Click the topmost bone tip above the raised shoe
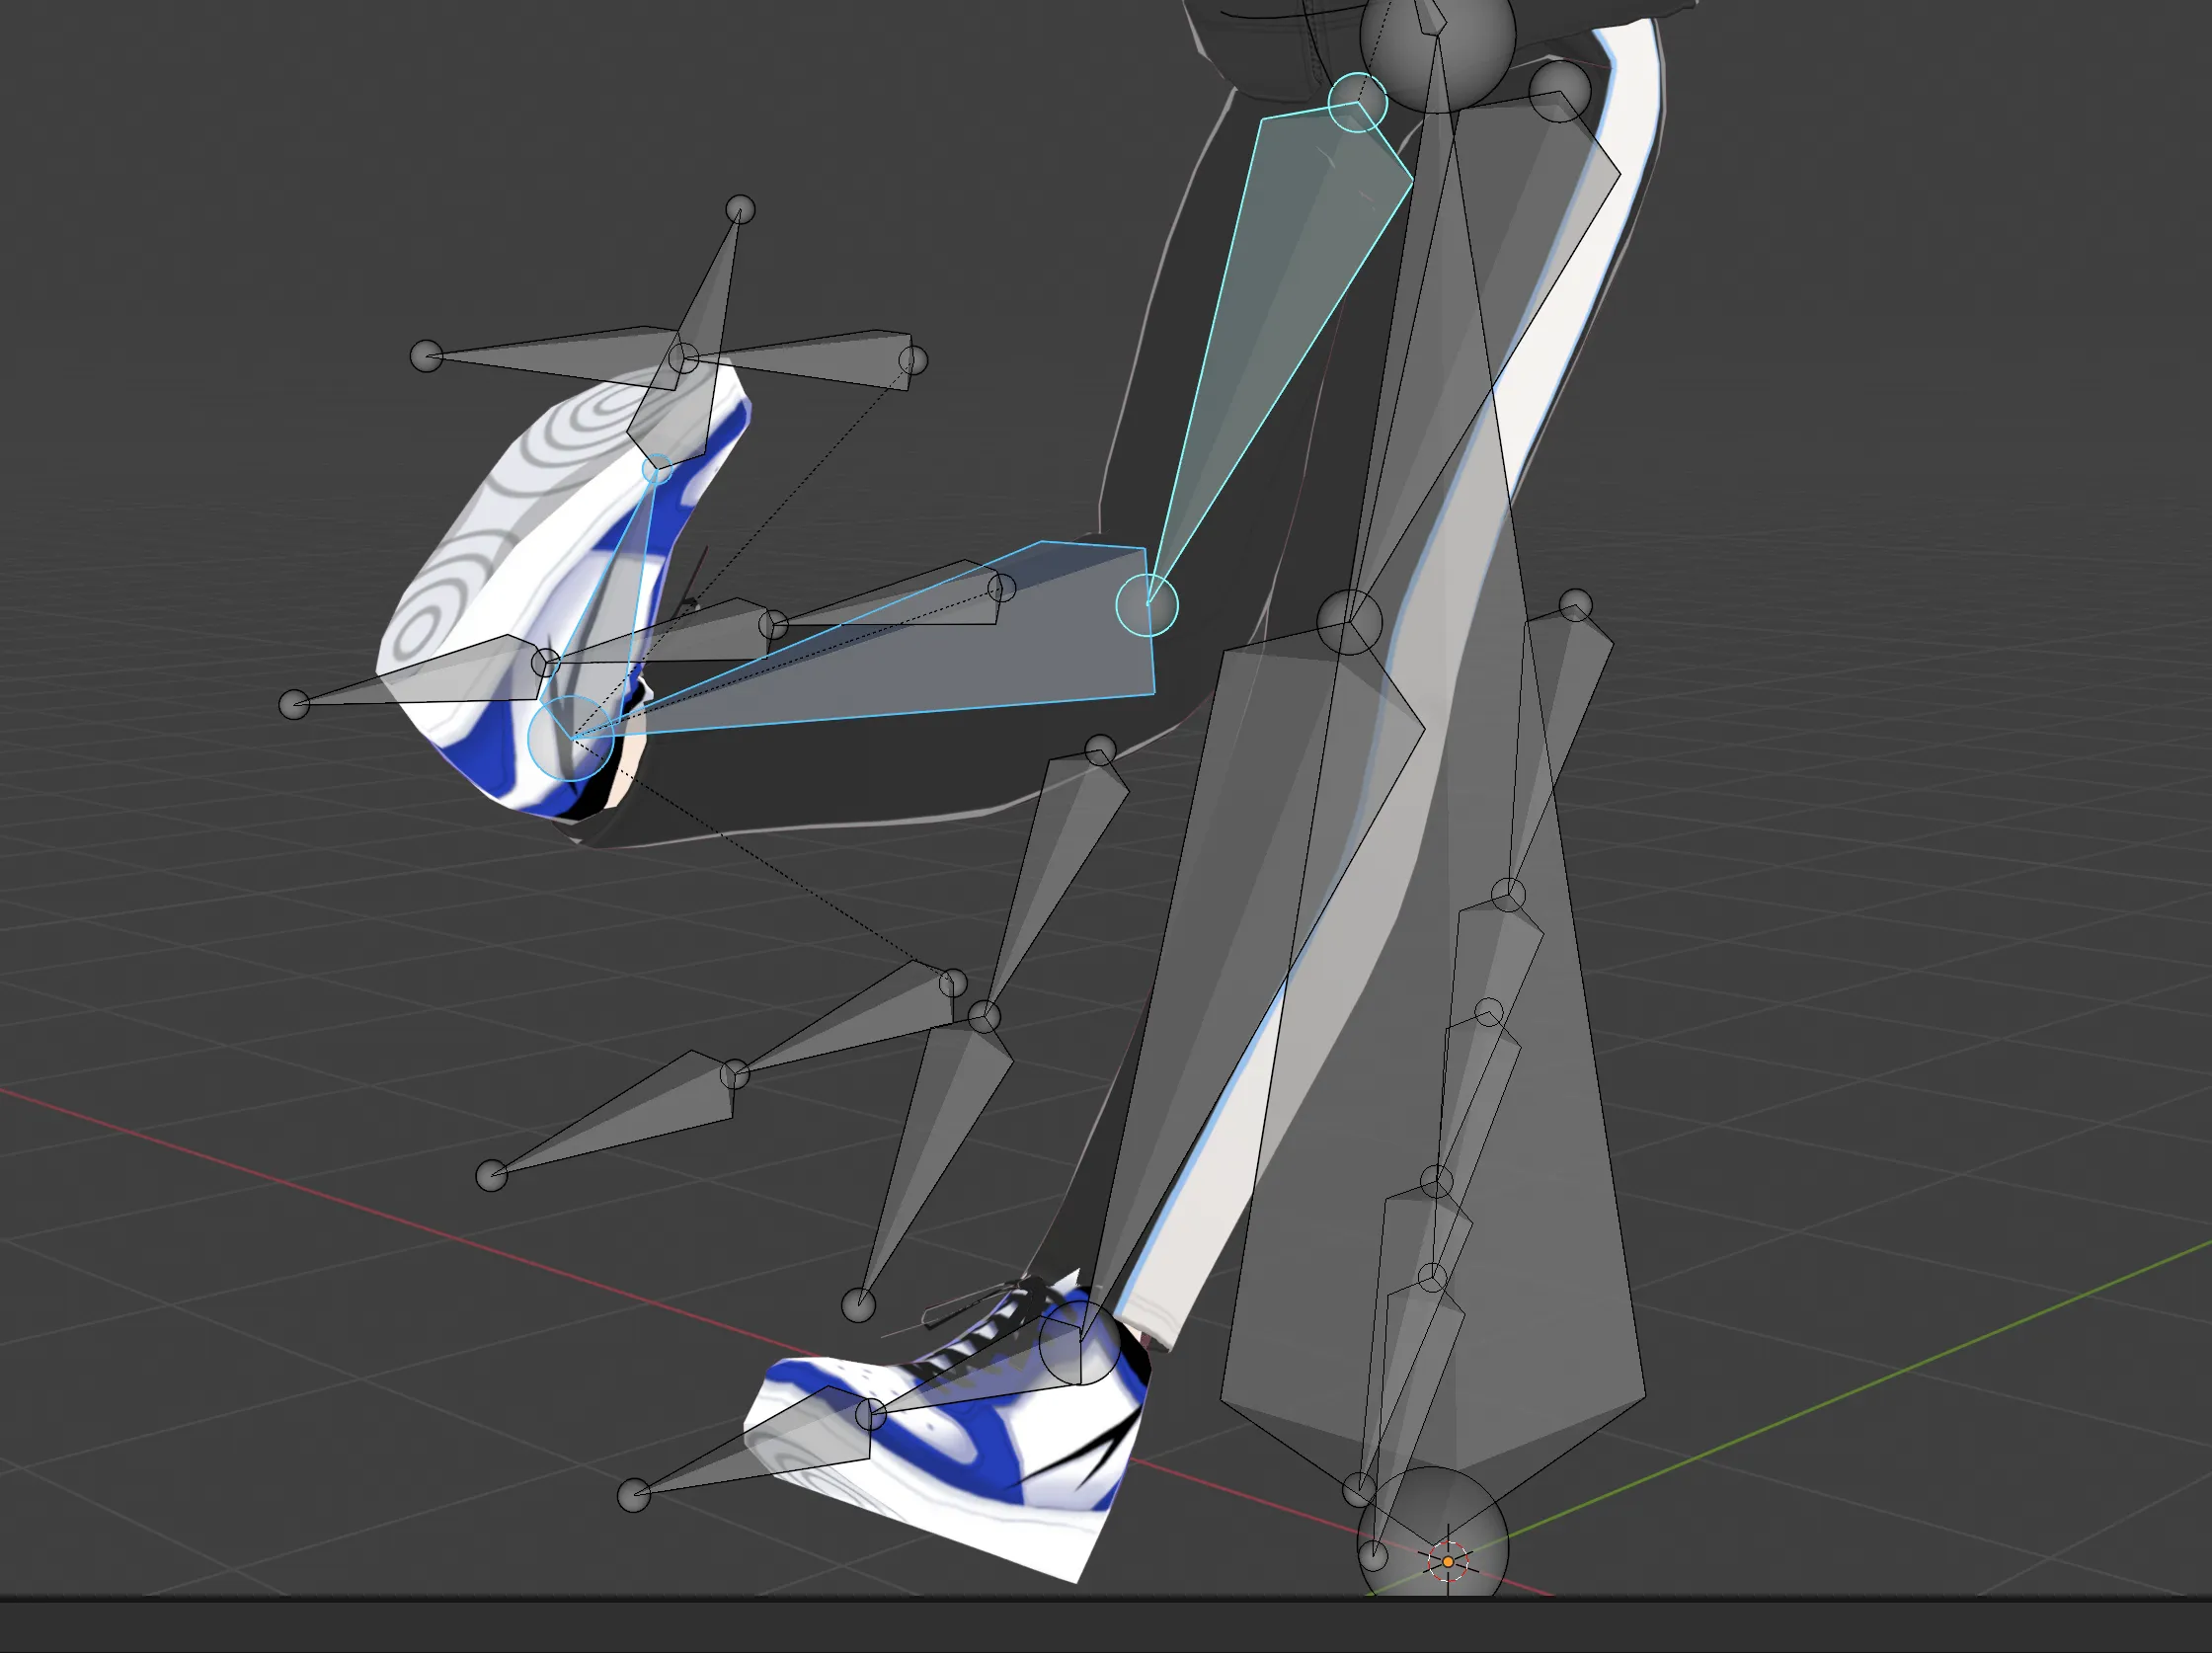 pos(739,210)
